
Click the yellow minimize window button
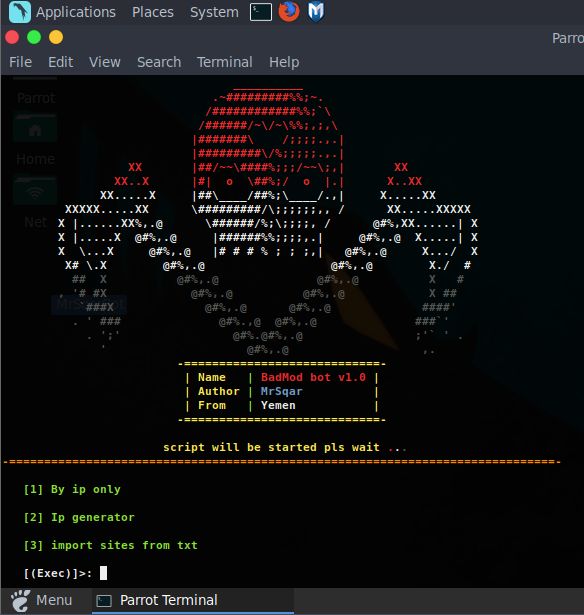pos(56,37)
